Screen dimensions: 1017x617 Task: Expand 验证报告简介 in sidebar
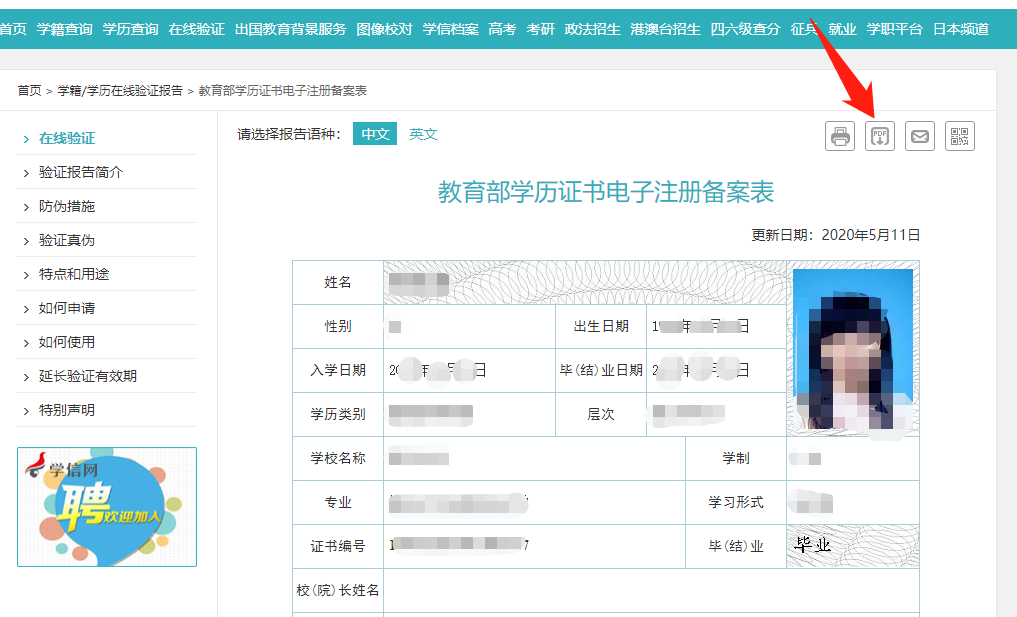pyautogui.click(x=81, y=172)
